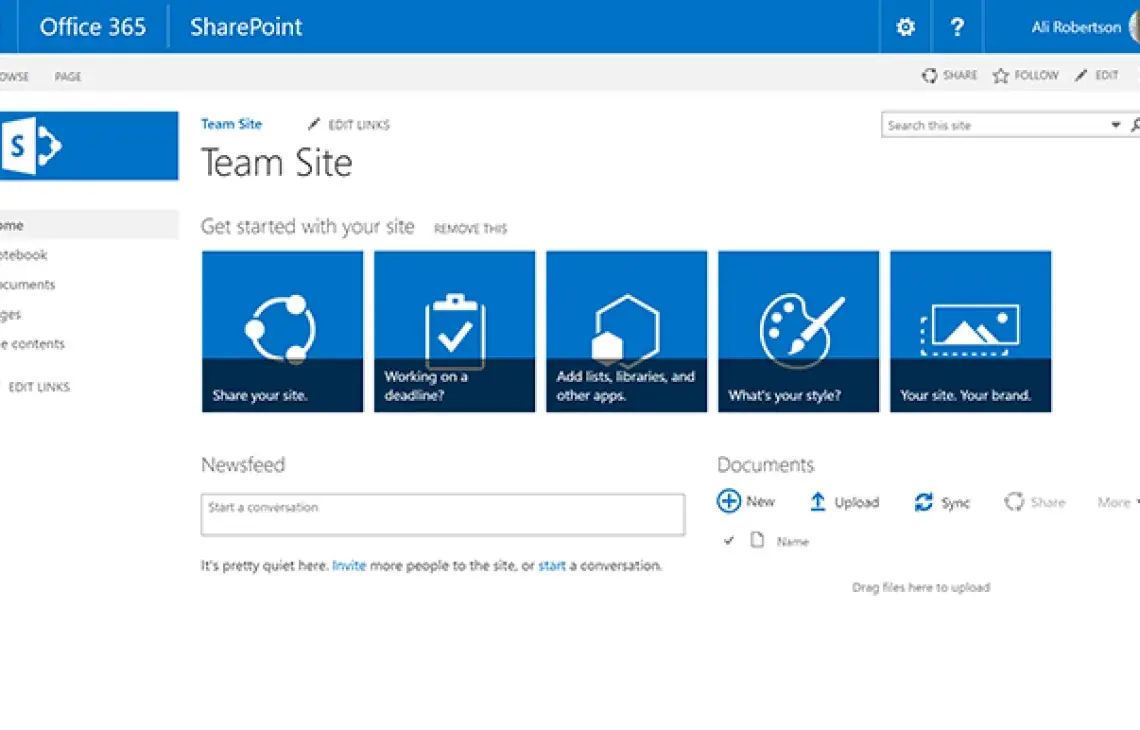Click the Sync documents icon

click(x=923, y=502)
